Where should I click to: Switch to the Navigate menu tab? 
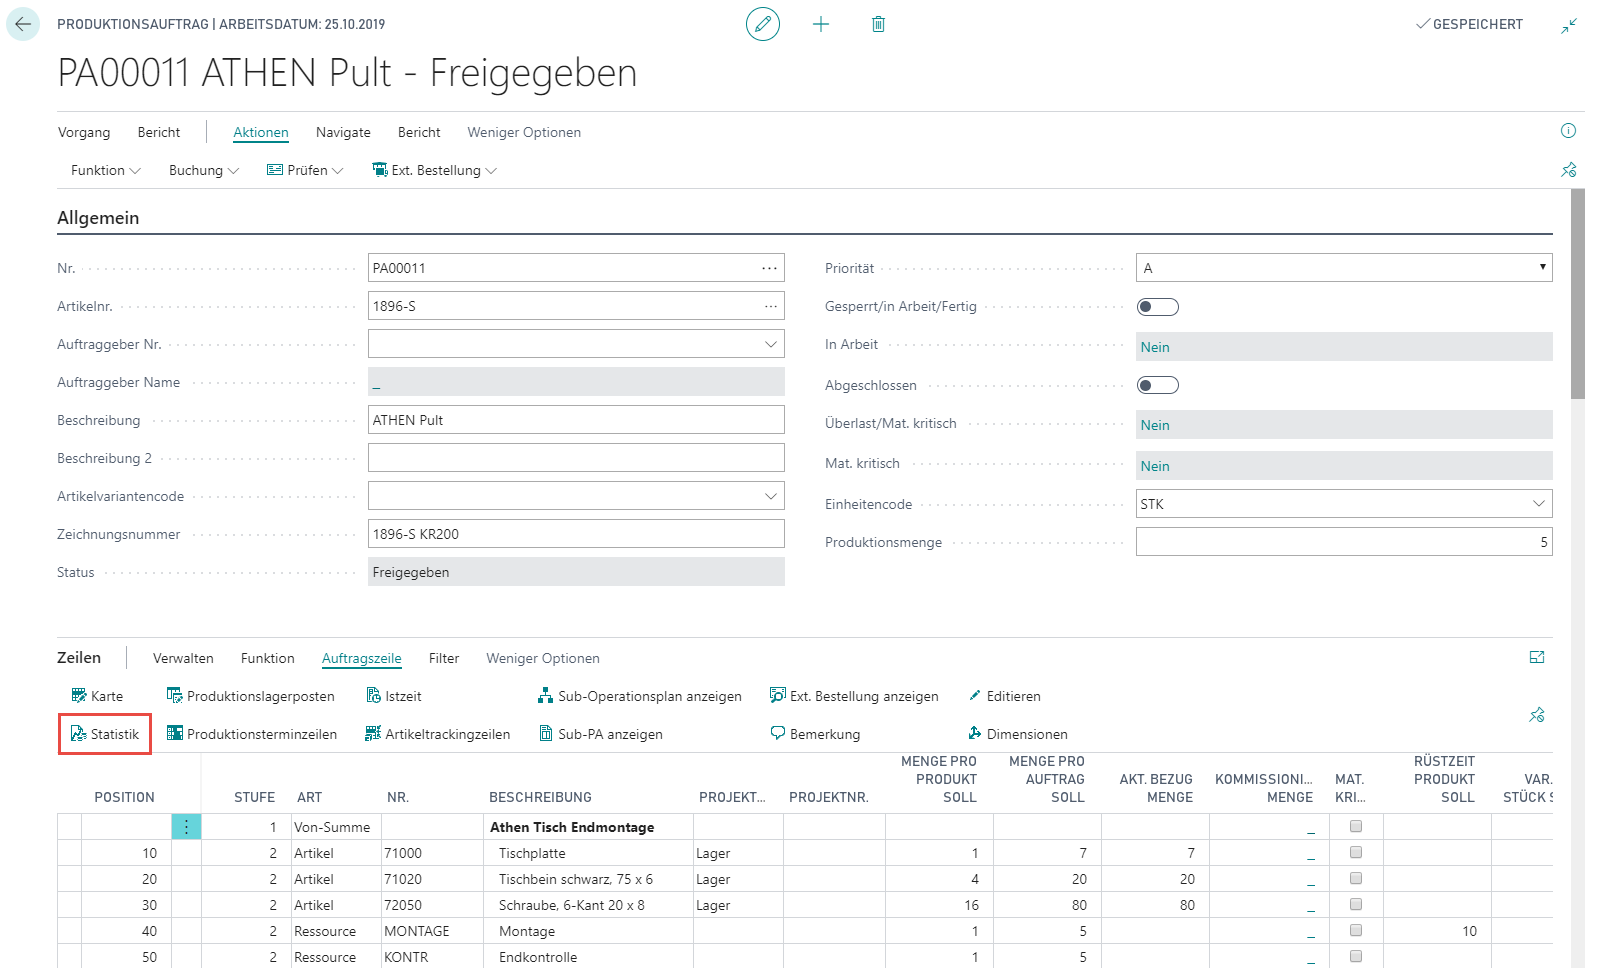[343, 132]
